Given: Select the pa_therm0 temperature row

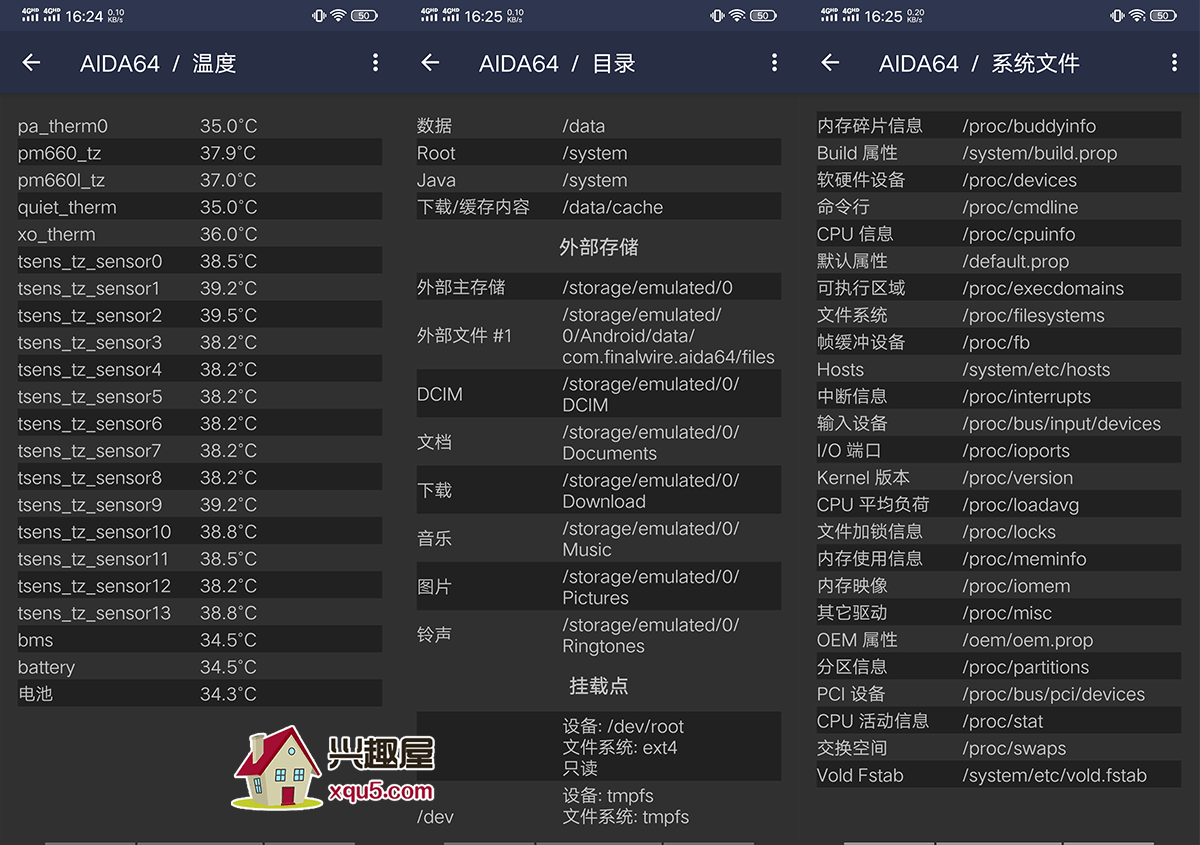Looking at the screenshot, I should 200,126.
